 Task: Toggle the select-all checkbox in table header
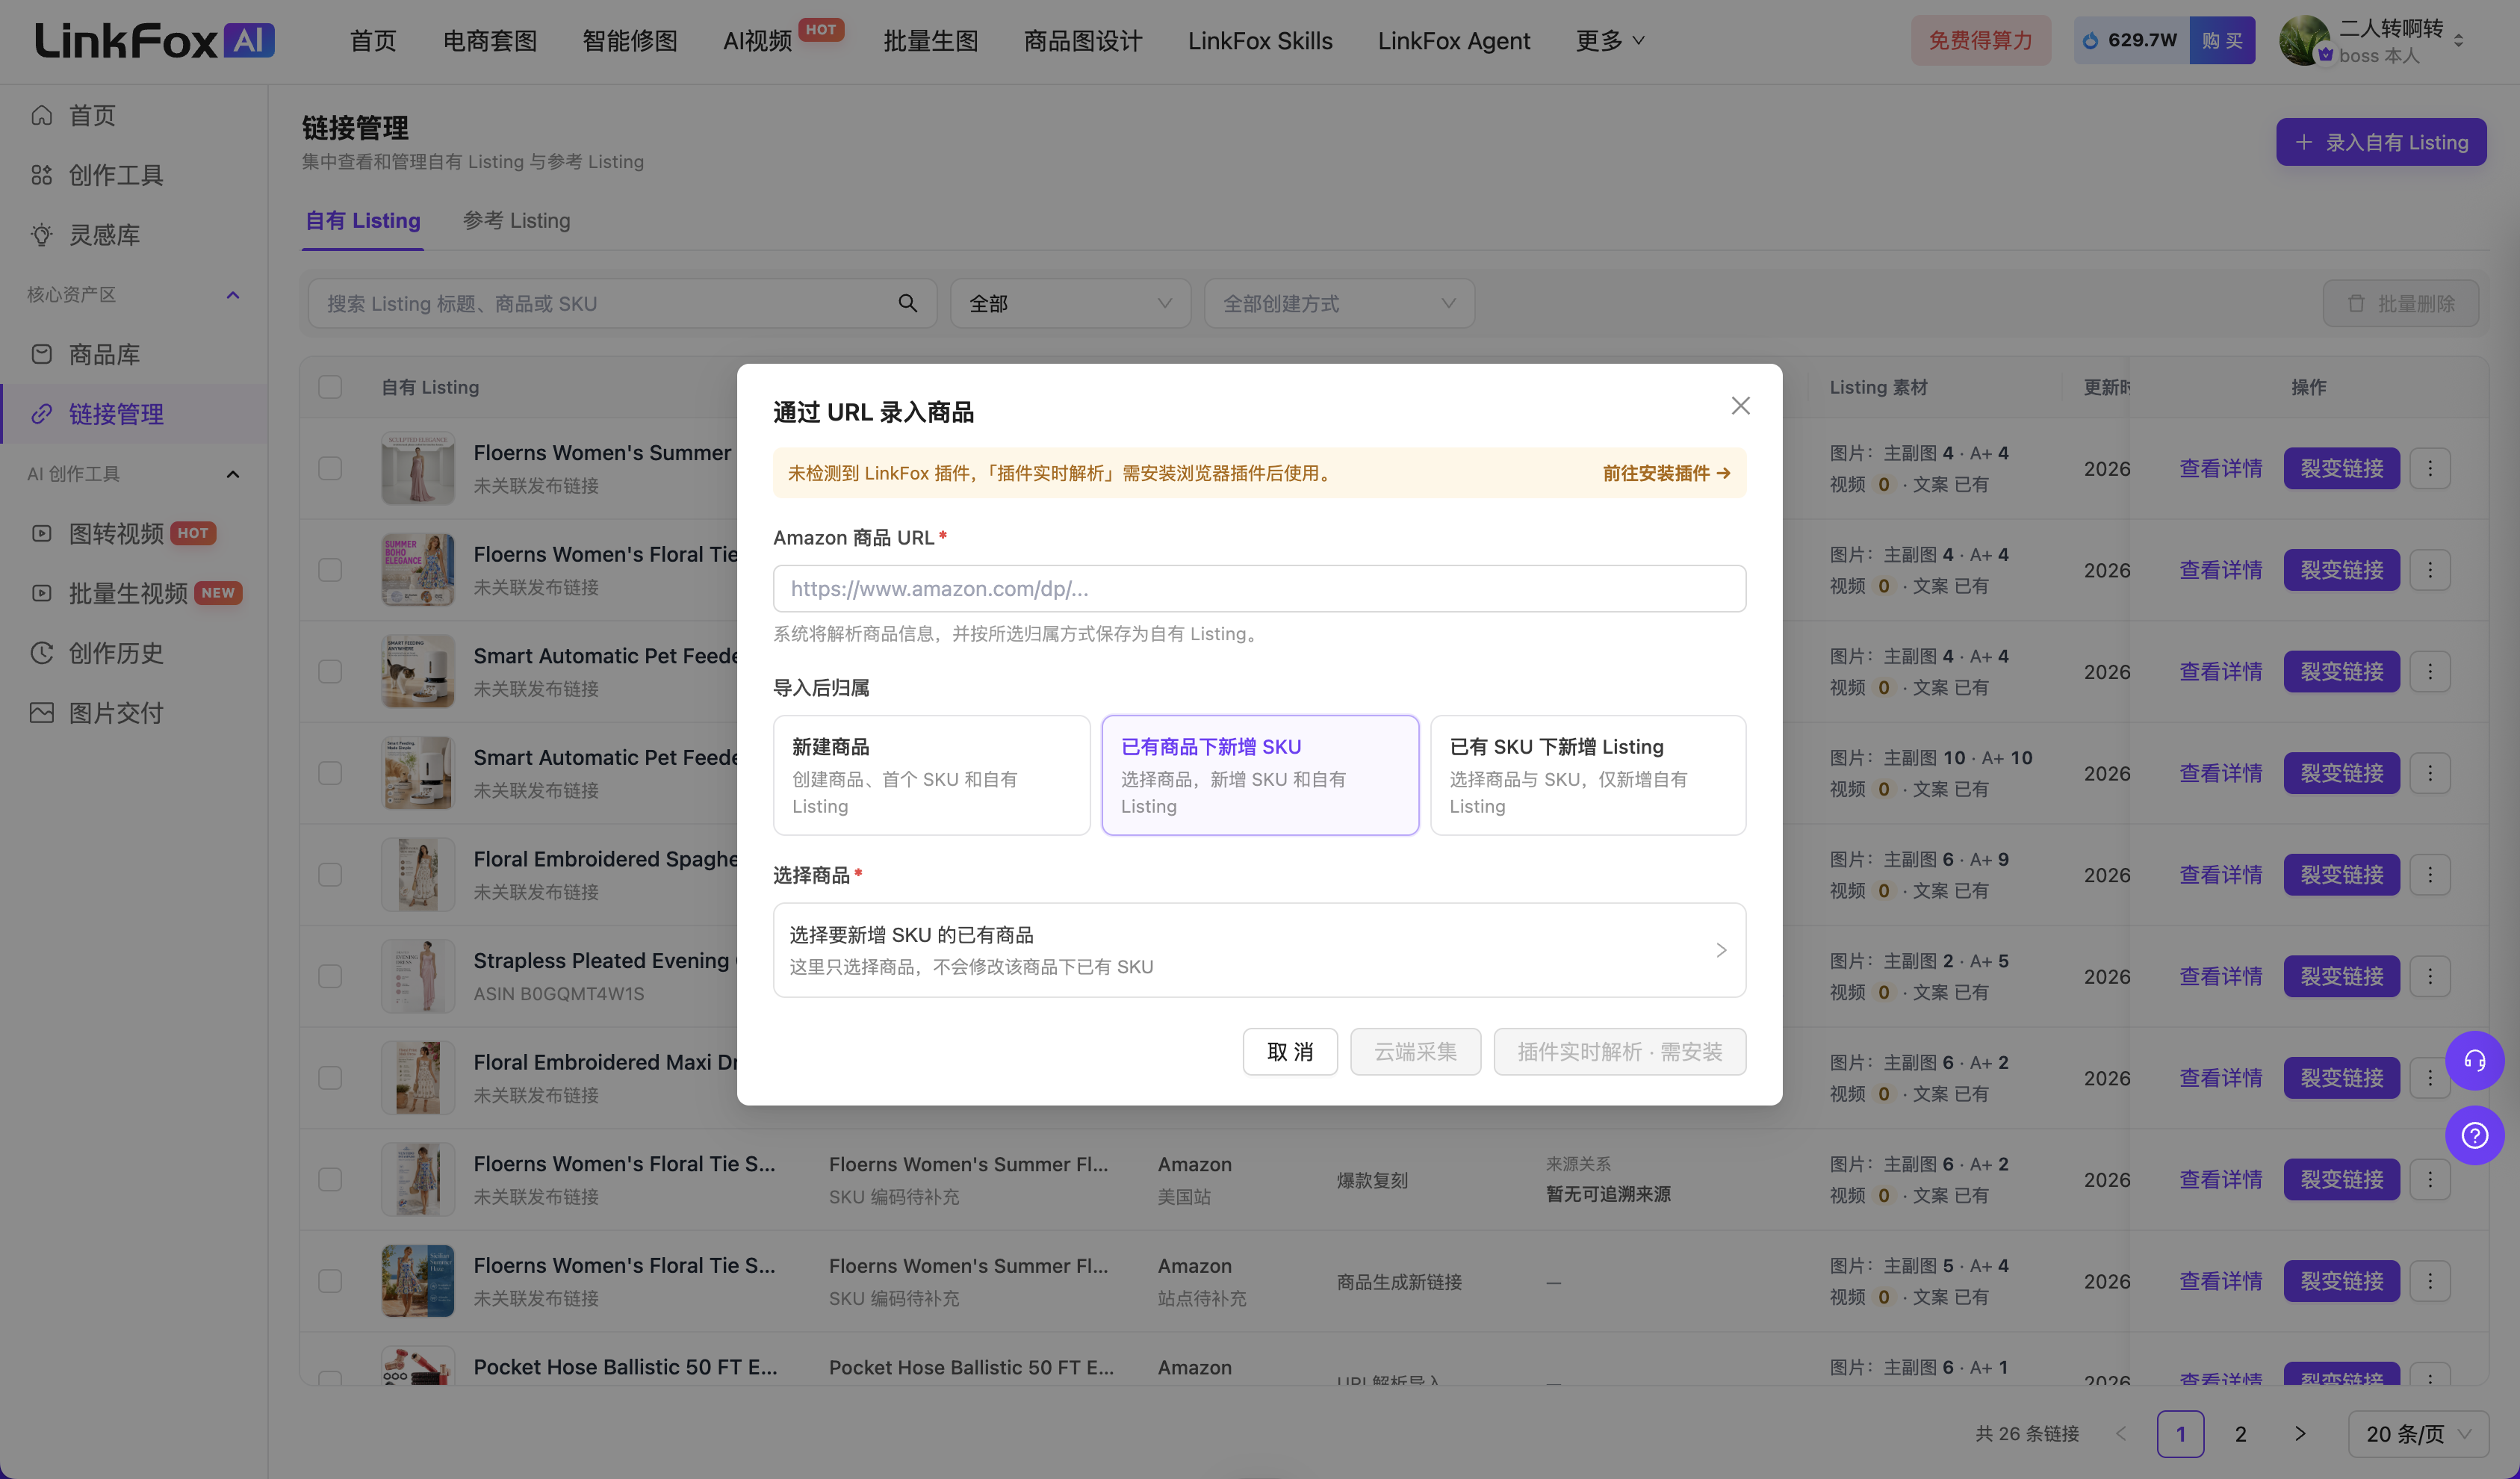point(330,387)
